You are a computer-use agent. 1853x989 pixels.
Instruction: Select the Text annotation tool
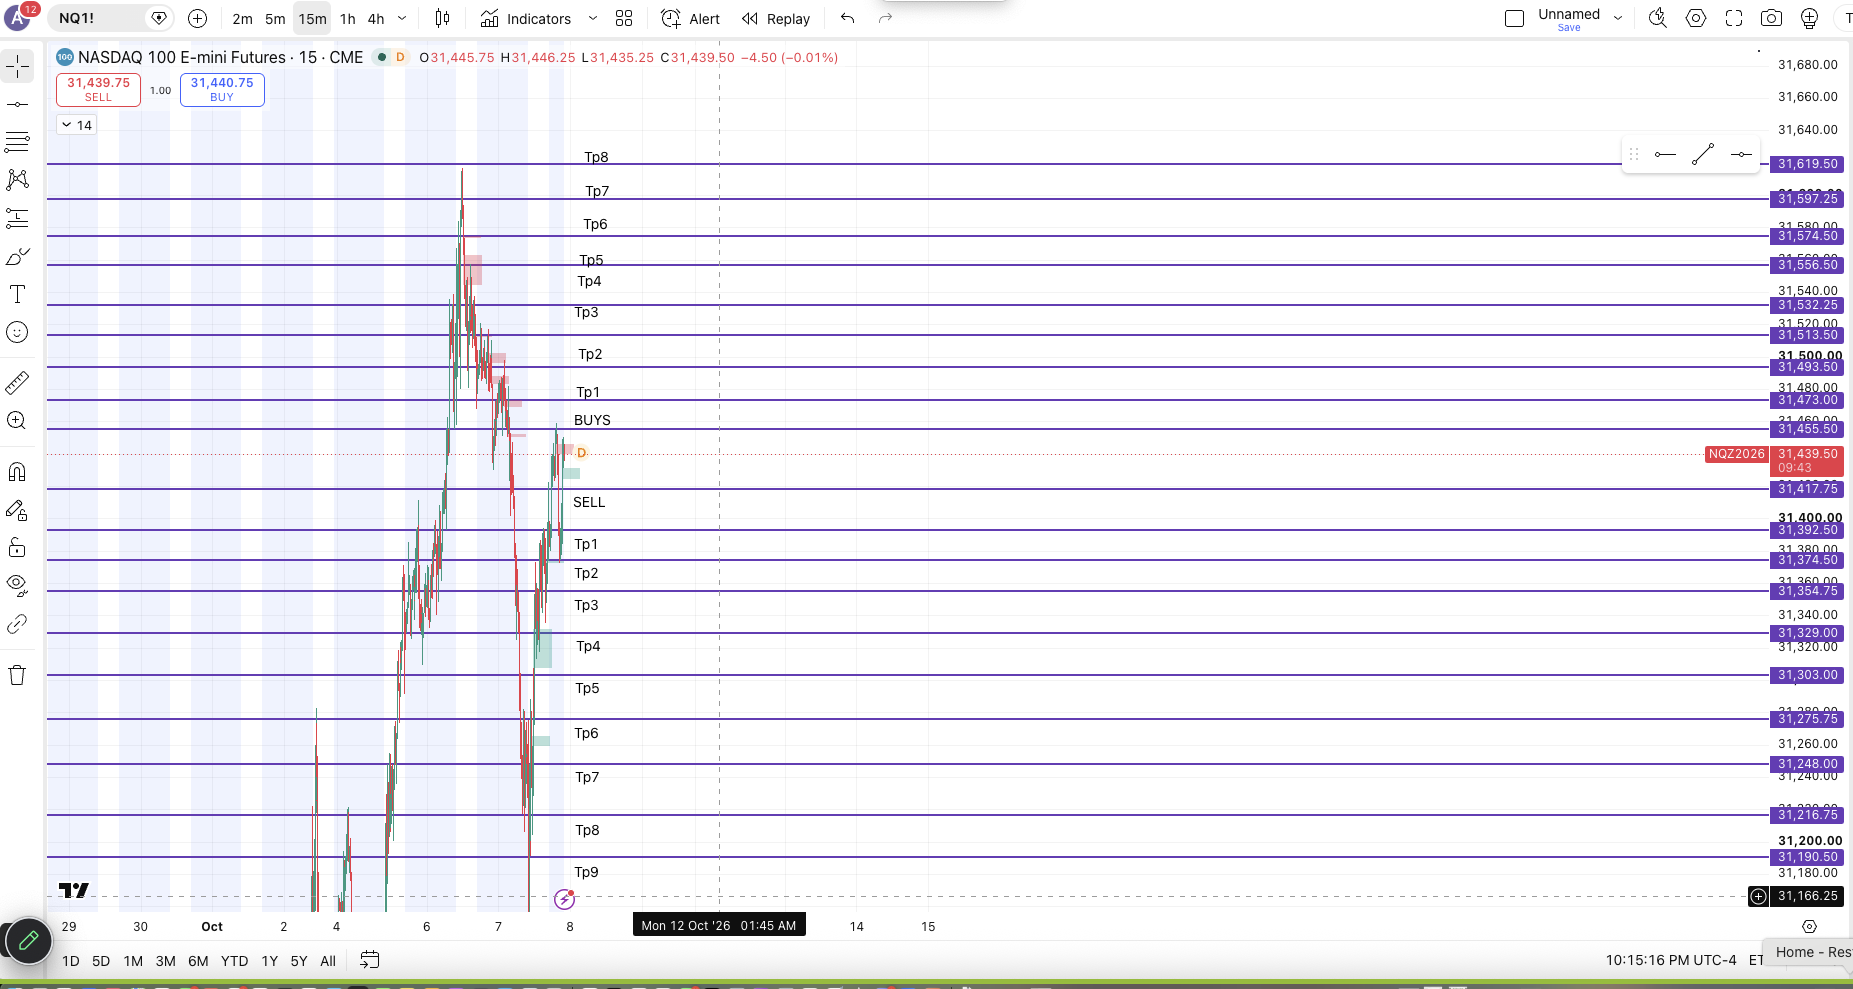(x=17, y=294)
